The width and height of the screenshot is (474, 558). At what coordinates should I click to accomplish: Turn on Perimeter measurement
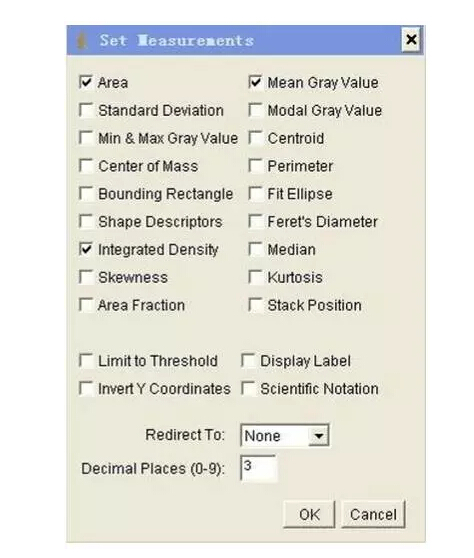pyautogui.click(x=256, y=165)
